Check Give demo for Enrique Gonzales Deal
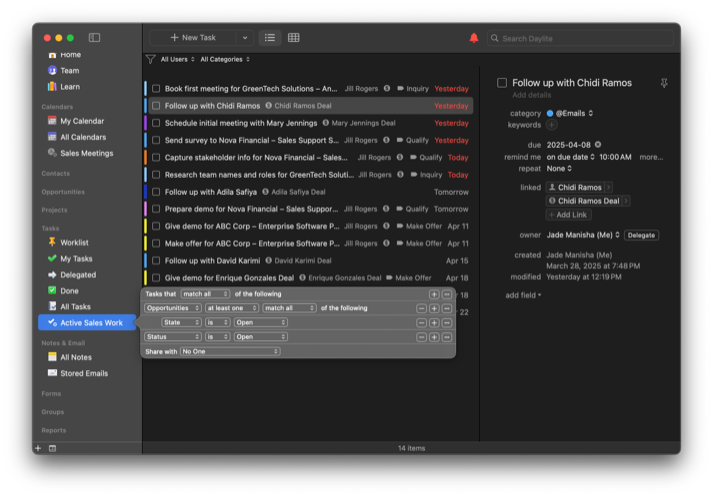The width and height of the screenshot is (713, 498). (156, 278)
